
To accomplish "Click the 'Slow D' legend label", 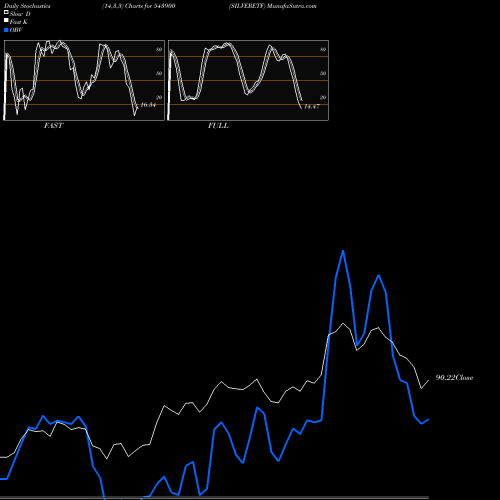I will click(x=20, y=14).
